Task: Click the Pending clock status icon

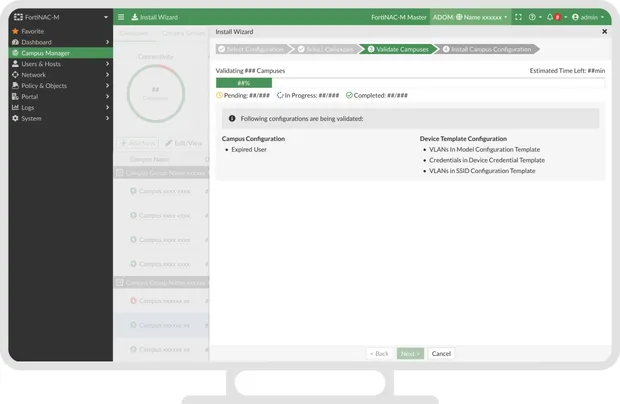Action: coord(219,95)
